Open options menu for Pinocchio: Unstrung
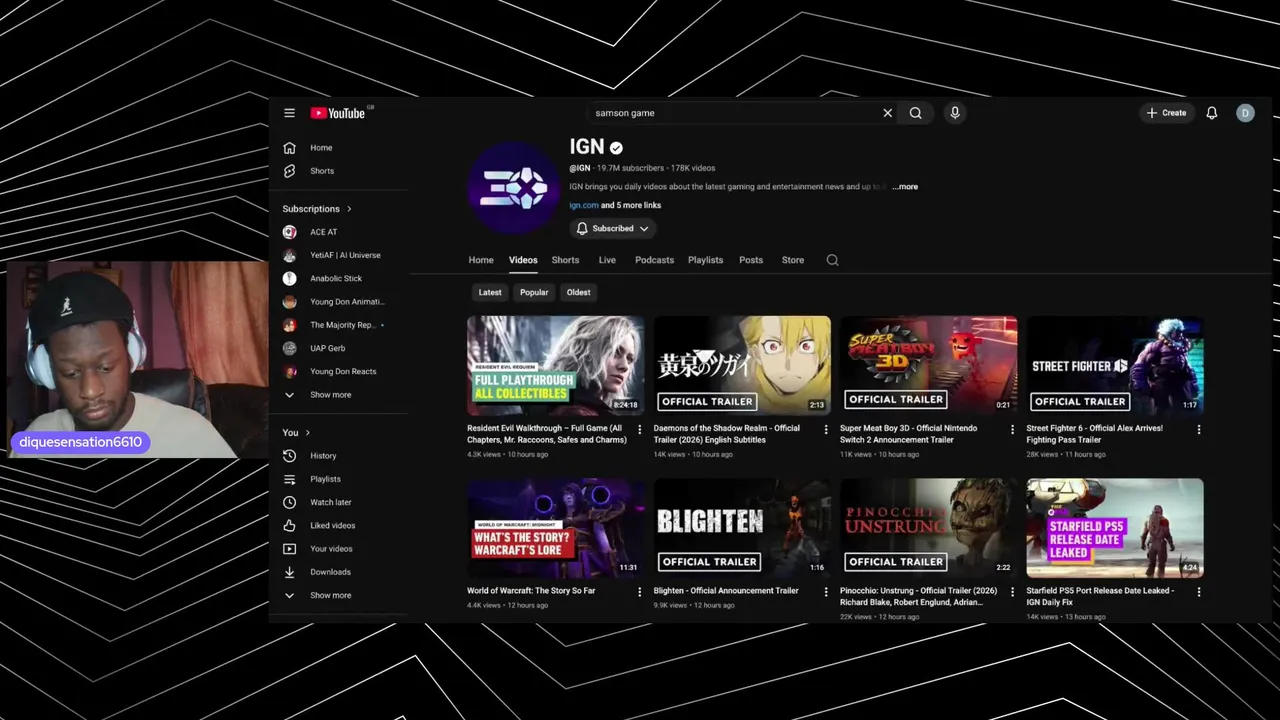 [x=1012, y=592]
